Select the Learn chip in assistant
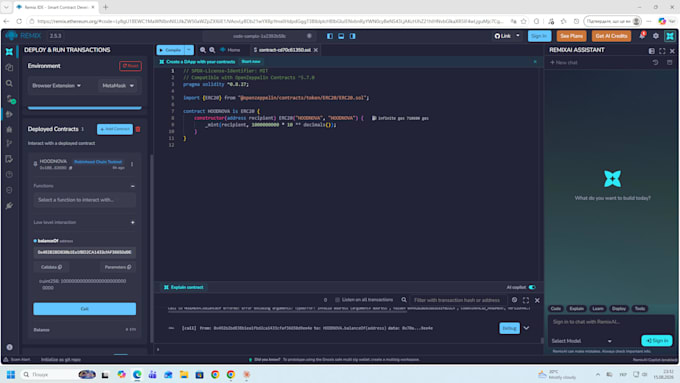Image resolution: width=680 pixels, height=383 pixels. [x=598, y=309]
